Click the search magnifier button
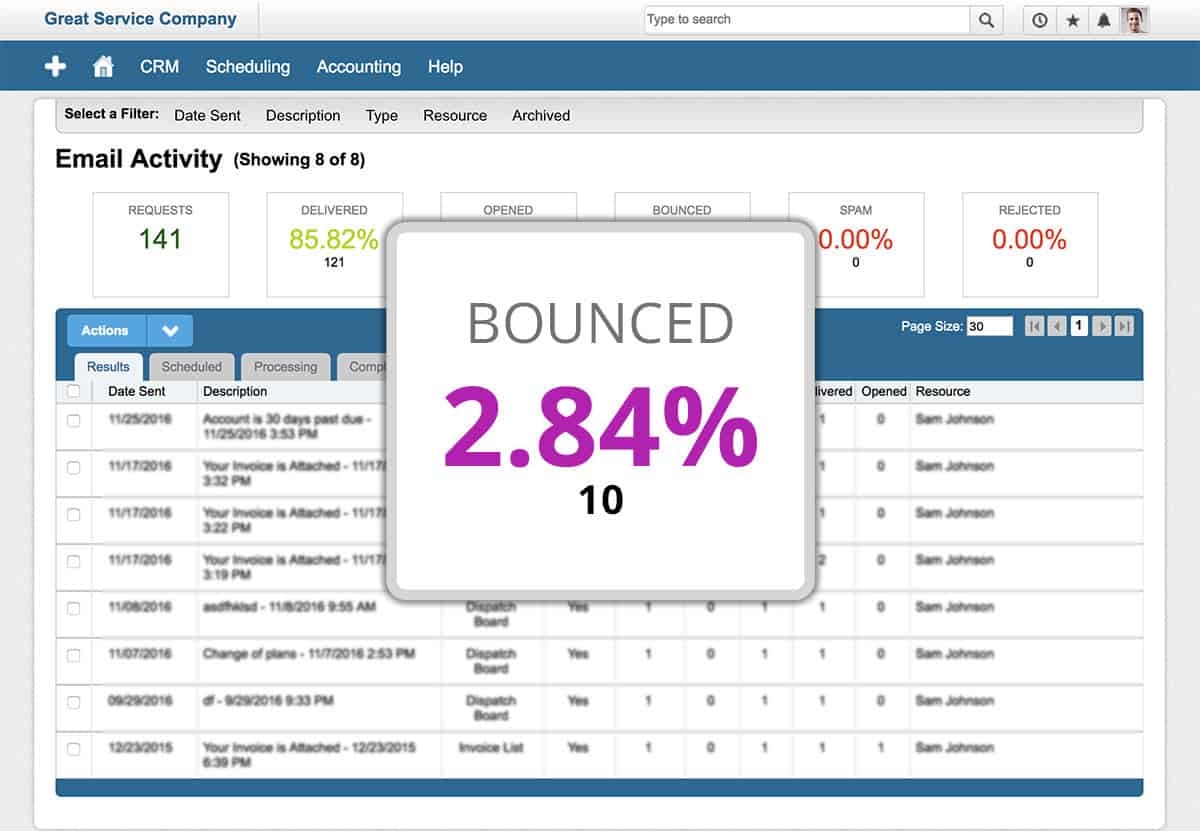The width and height of the screenshot is (1200, 831). click(x=986, y=20)
